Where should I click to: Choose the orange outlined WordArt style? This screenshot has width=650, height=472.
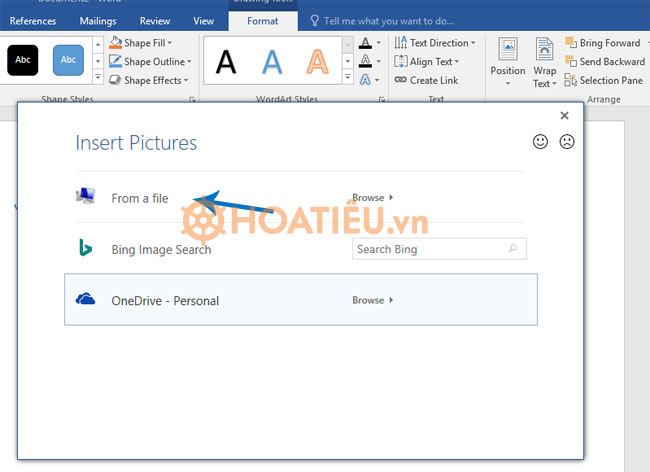click(317, 62)
